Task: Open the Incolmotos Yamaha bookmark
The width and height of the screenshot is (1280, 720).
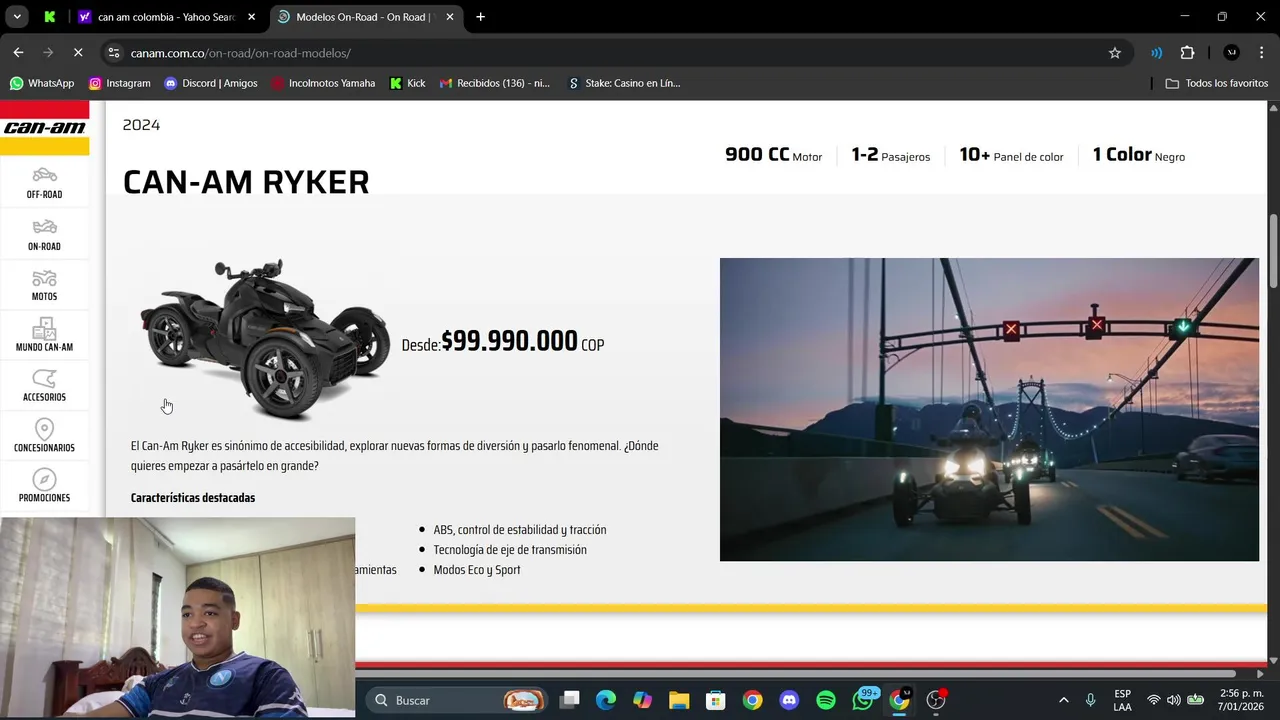Action: click(322, 83)
